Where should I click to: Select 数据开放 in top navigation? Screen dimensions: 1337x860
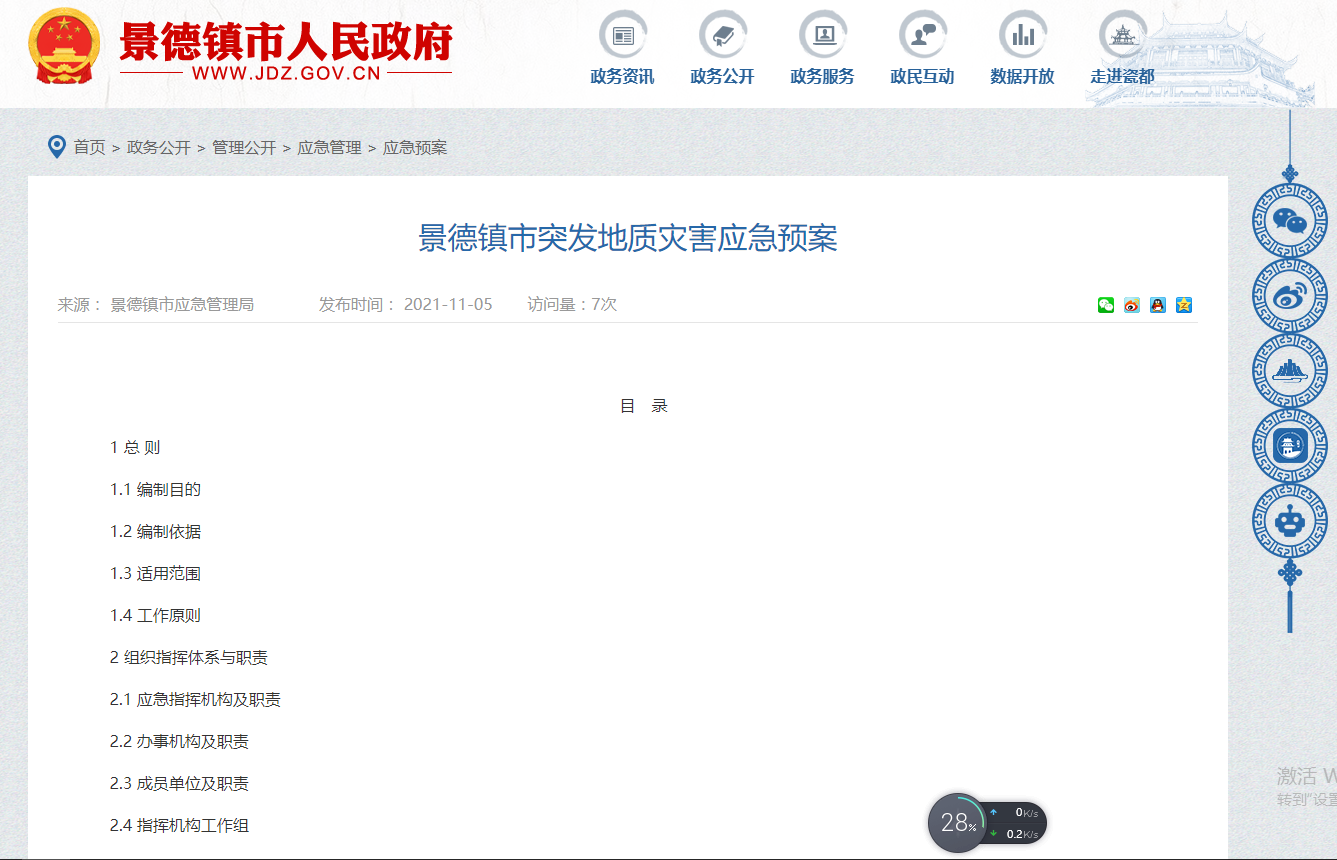[1022, 50]
